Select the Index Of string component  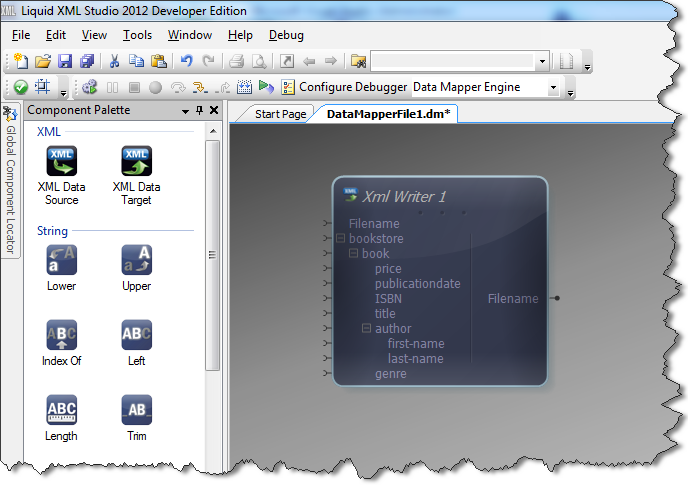click(x=61, y=343)
